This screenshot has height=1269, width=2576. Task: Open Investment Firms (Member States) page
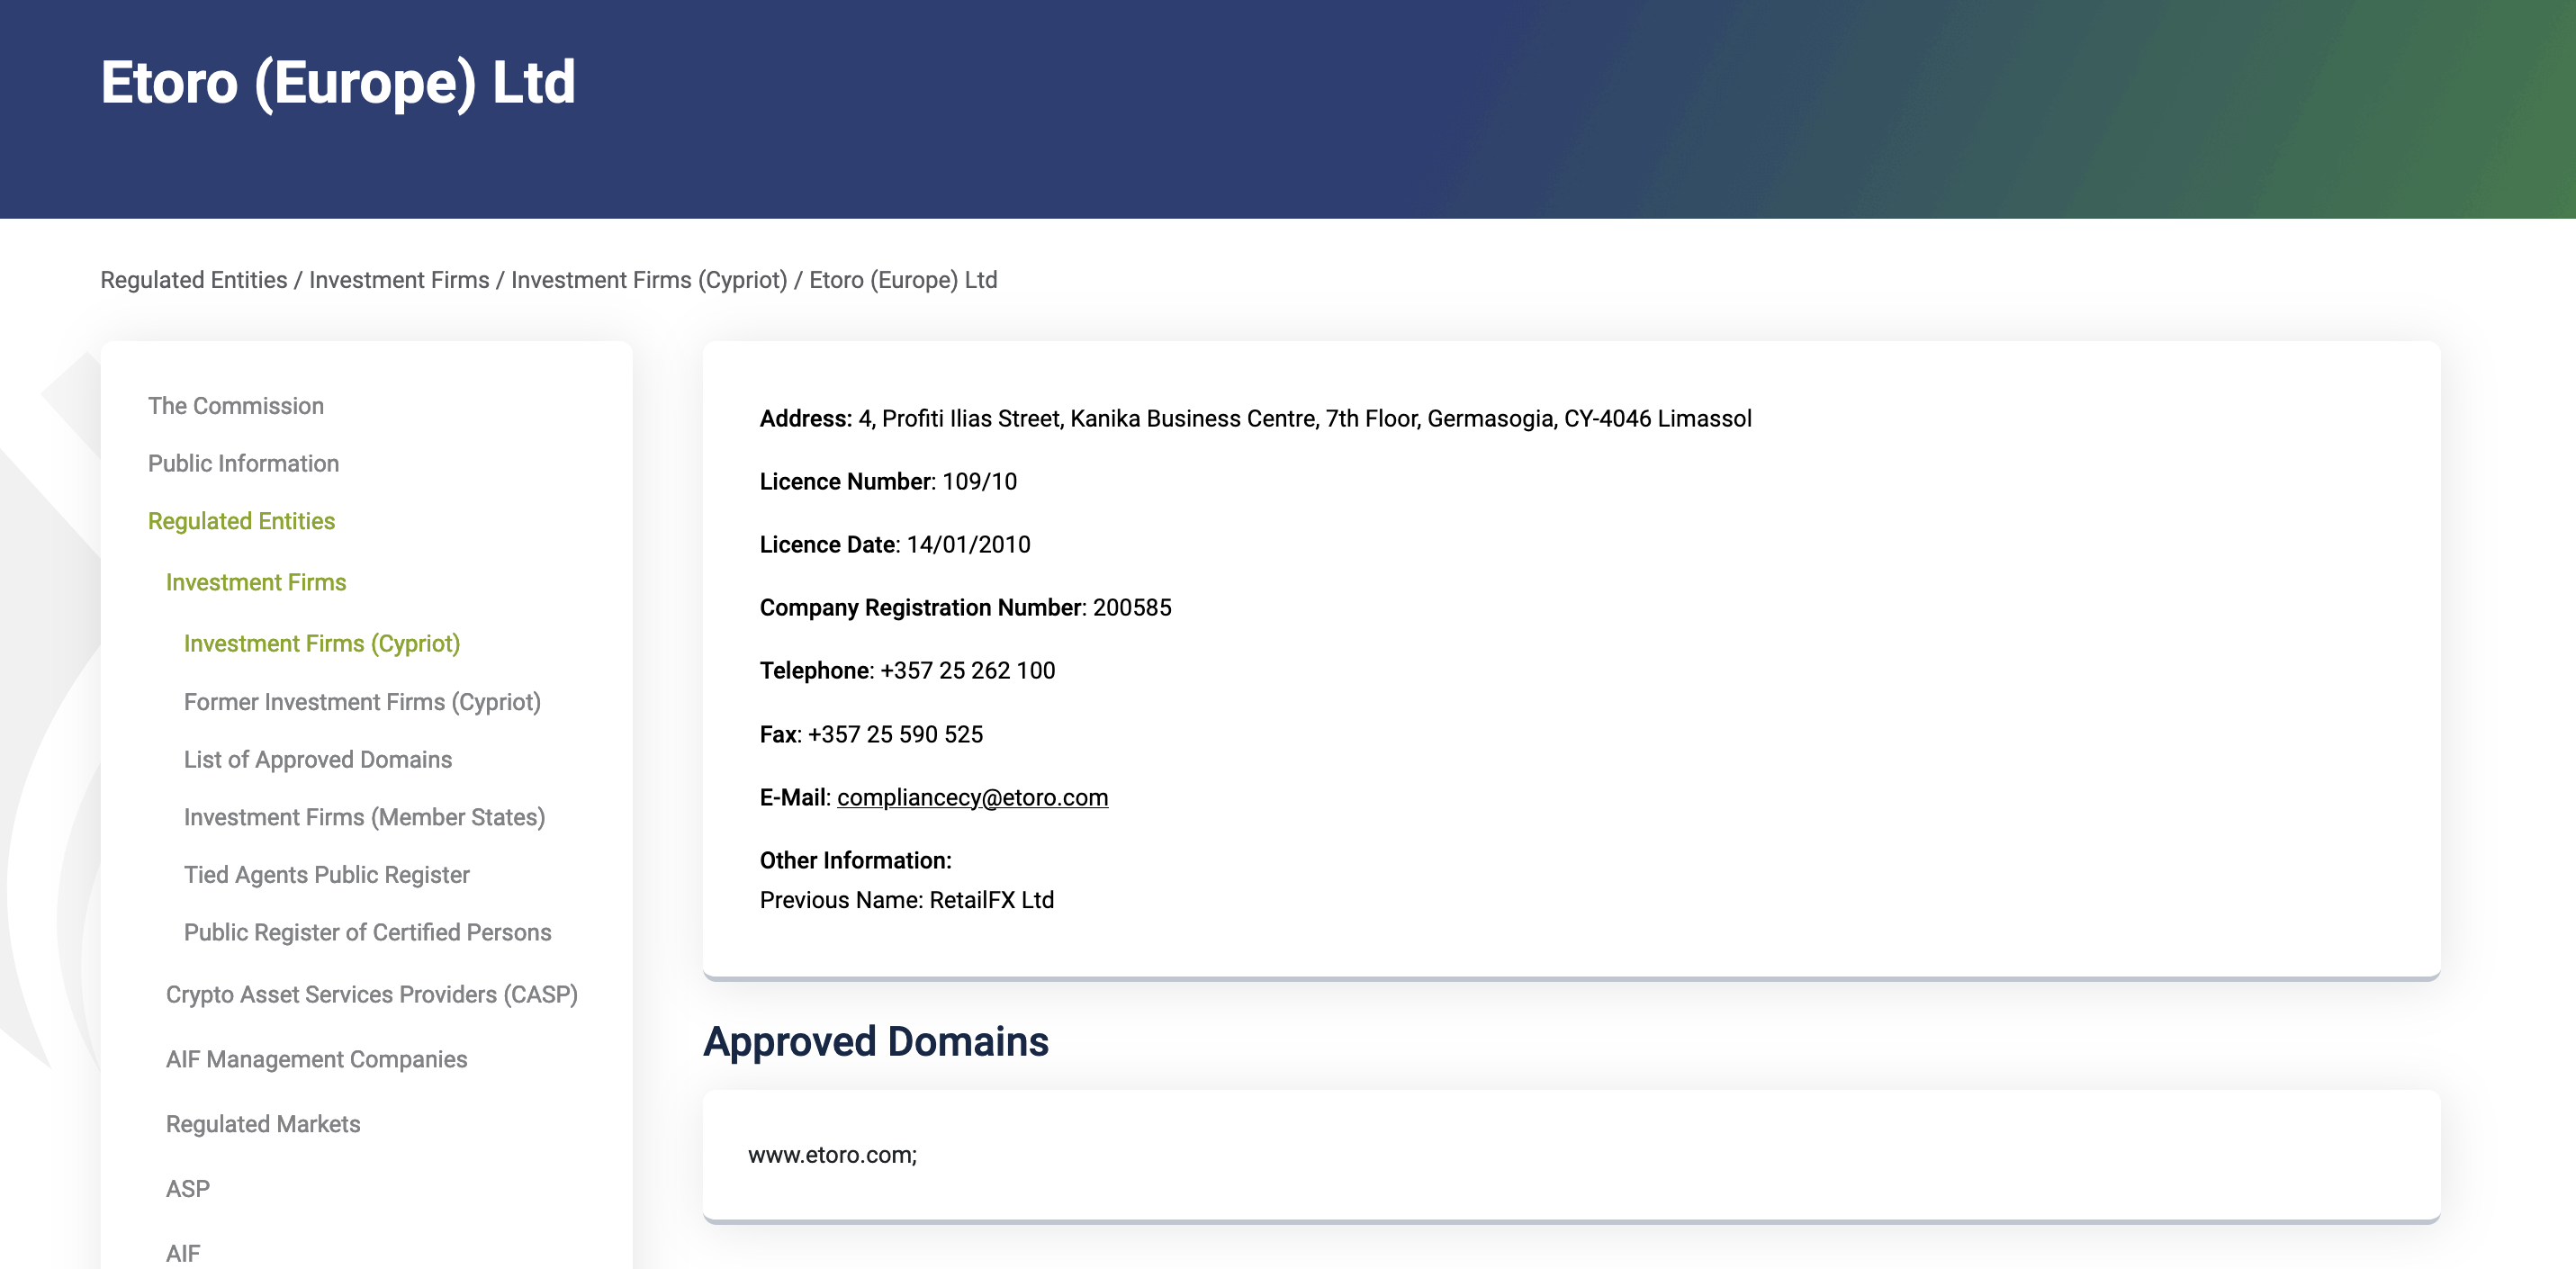tap(364, 817)
